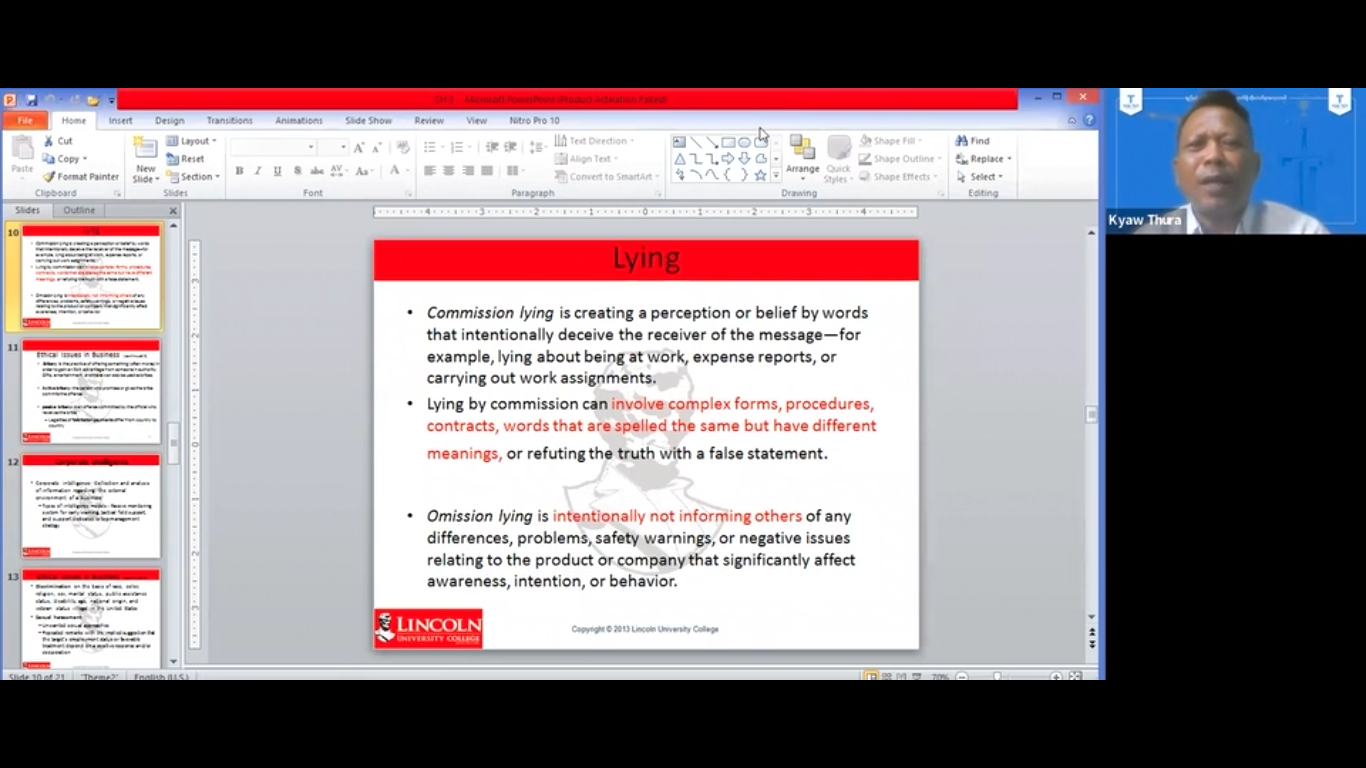1366x768 pixels.
Task: Activate the Format Painter tool
Action: [80, 177]
